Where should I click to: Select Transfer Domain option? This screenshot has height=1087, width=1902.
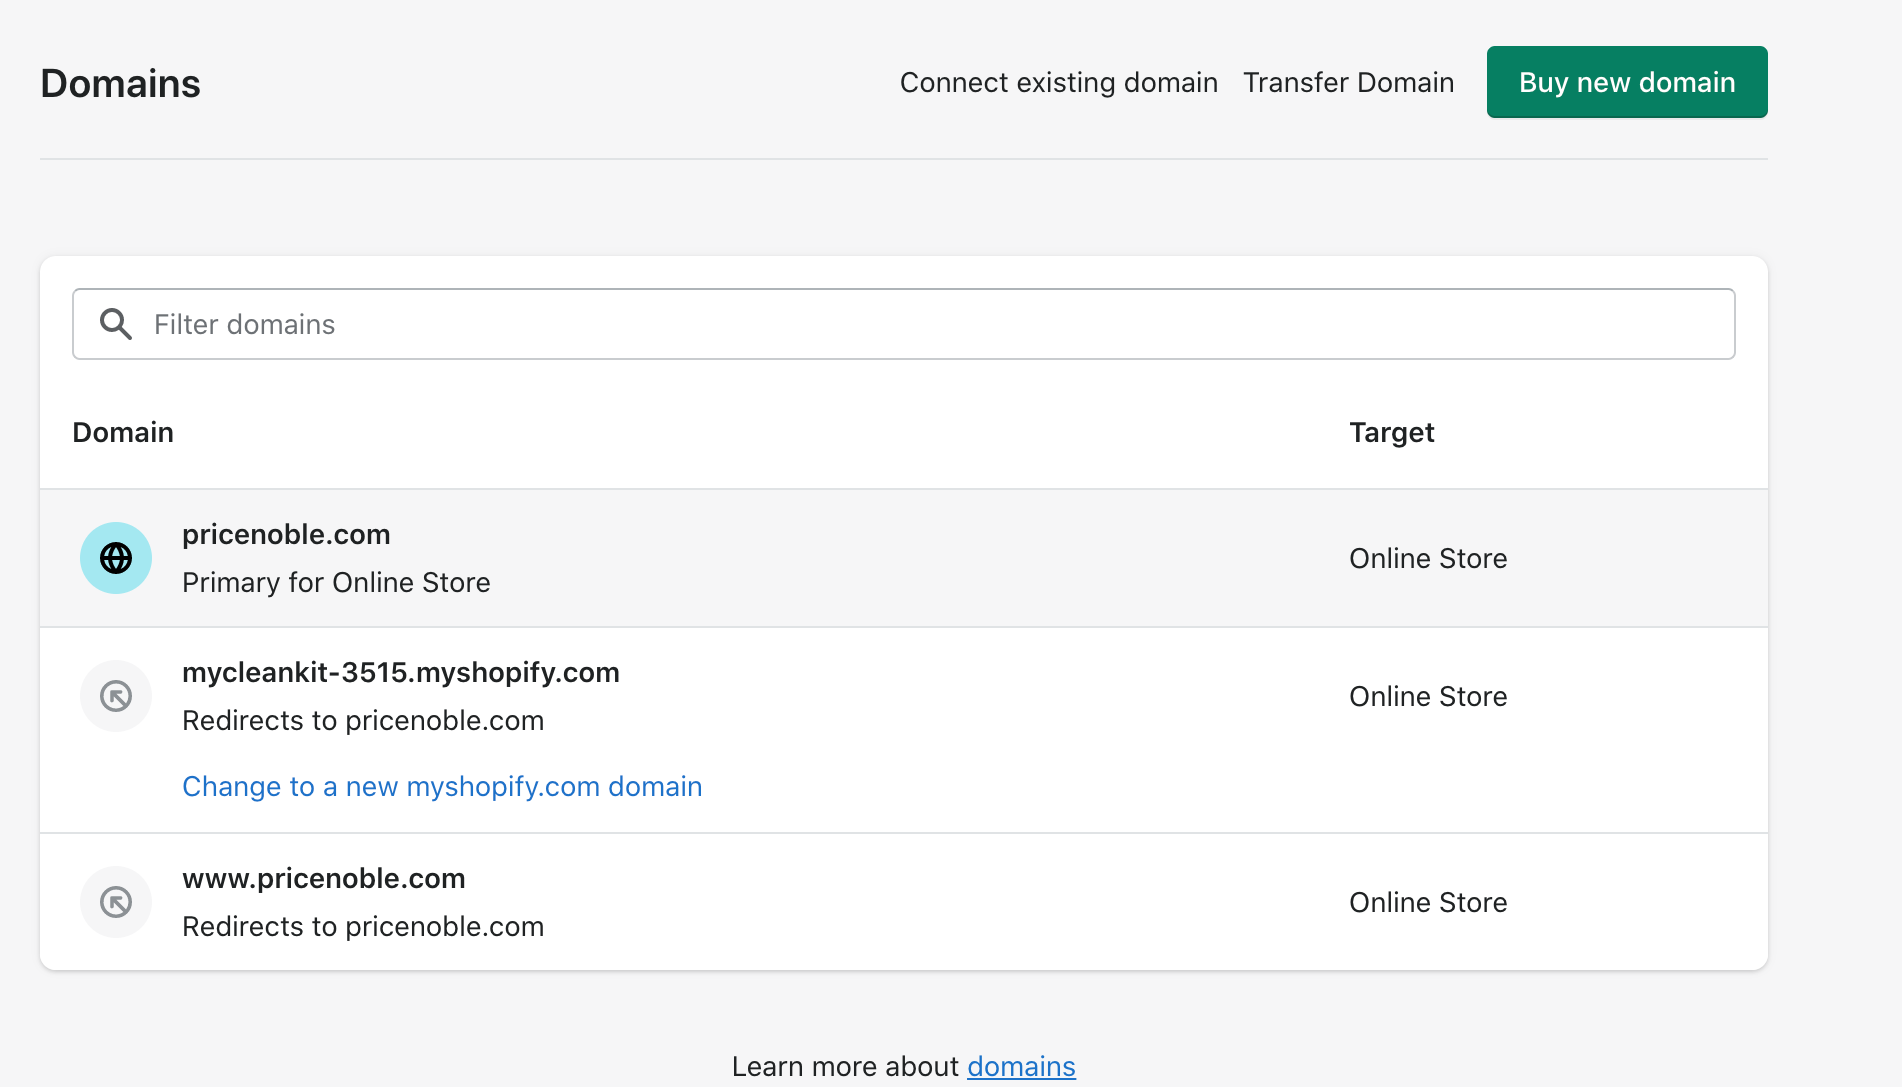tap(1348, 82)
